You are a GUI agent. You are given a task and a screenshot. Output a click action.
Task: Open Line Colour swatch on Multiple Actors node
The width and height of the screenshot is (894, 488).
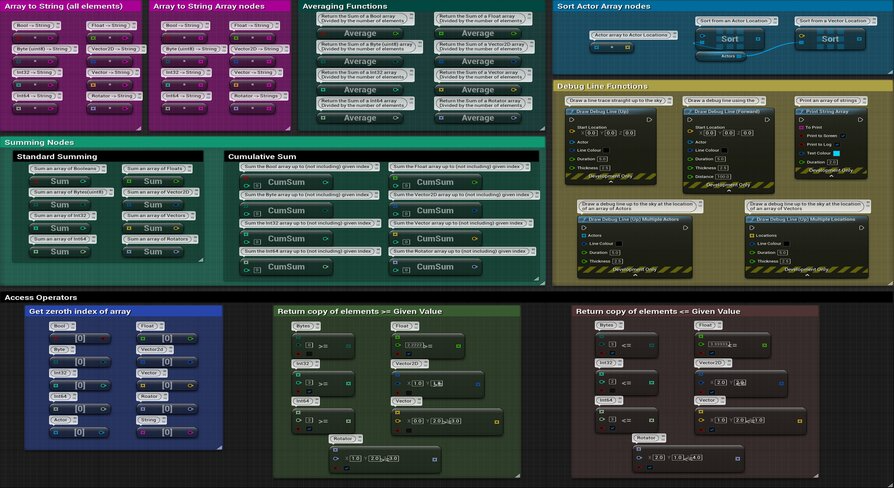pos(618,244)
